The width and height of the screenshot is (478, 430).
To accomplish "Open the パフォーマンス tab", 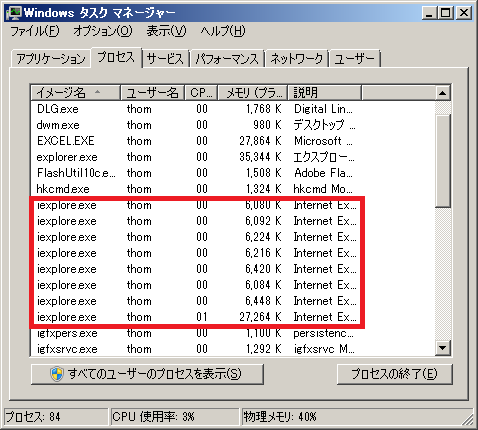I will pyautogui.click(x=227, y=59).
